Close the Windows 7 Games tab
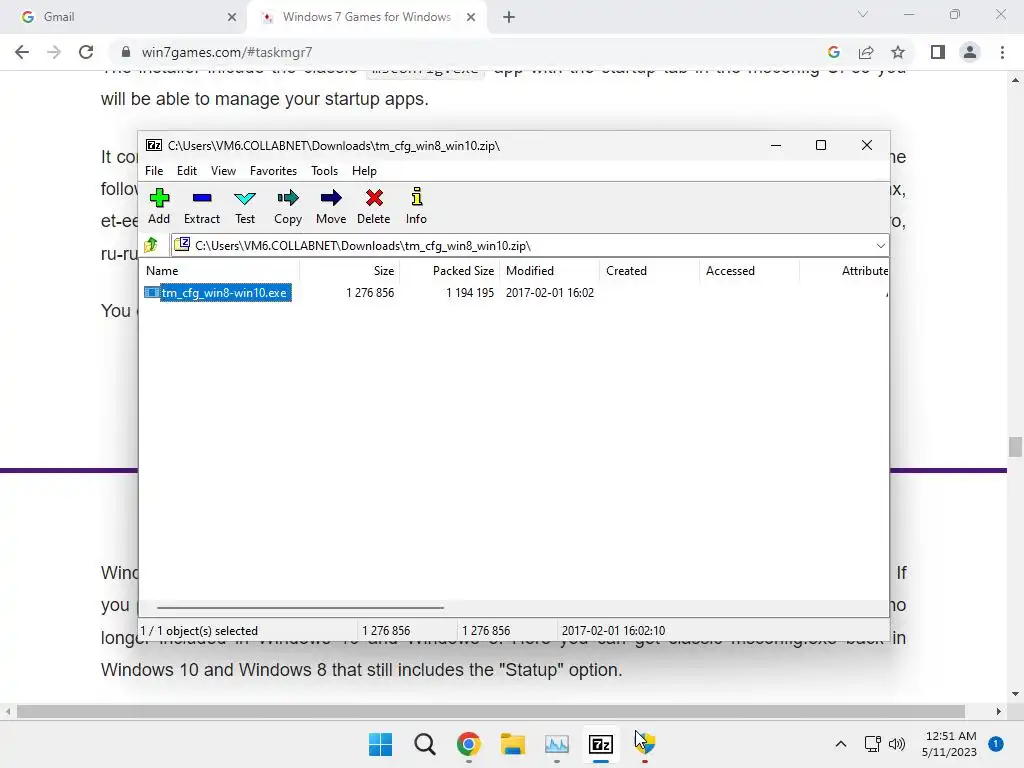Image resolution: width=1024 pixels, height=768 pixels. click(x=471, y=17)
